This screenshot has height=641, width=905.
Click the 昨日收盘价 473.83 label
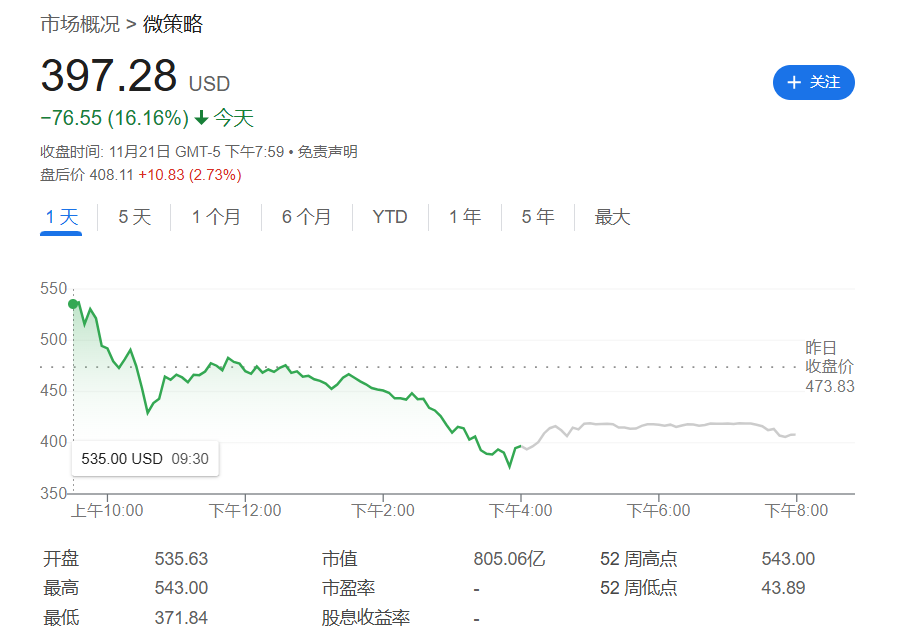[829, 367]
